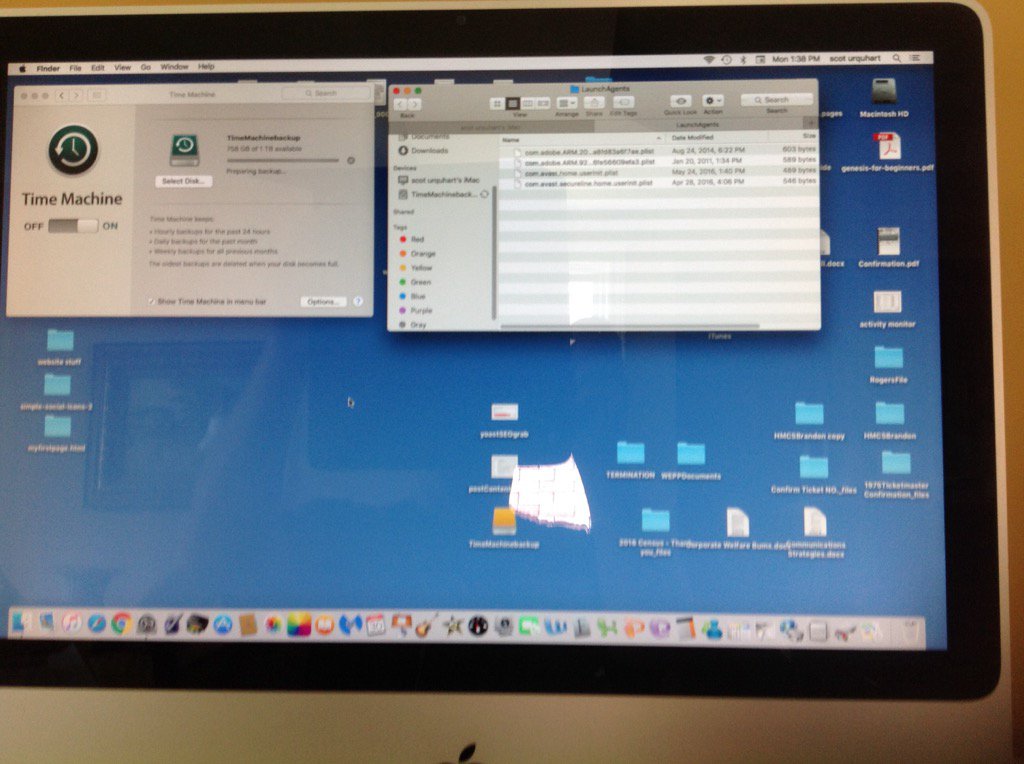Open the Arrange dropdown in Finder toolbar

(566, 103)
